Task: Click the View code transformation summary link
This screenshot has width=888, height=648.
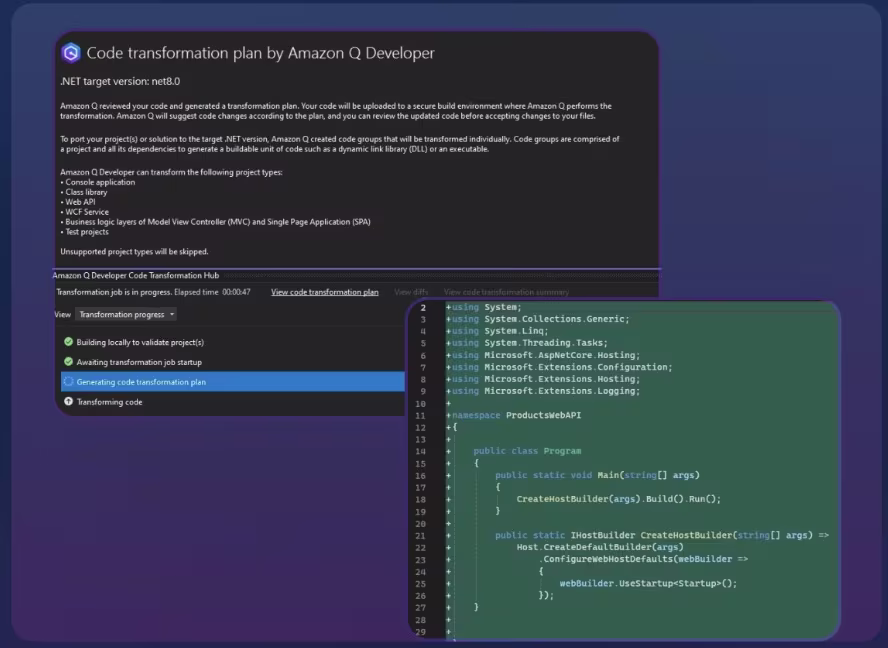Action: pos(506,292)
